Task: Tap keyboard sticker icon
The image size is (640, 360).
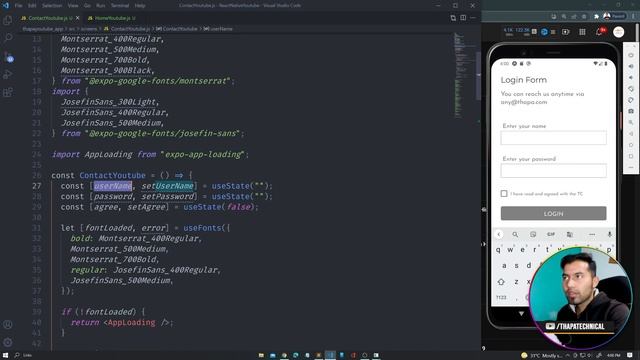Action: point(533,234)
